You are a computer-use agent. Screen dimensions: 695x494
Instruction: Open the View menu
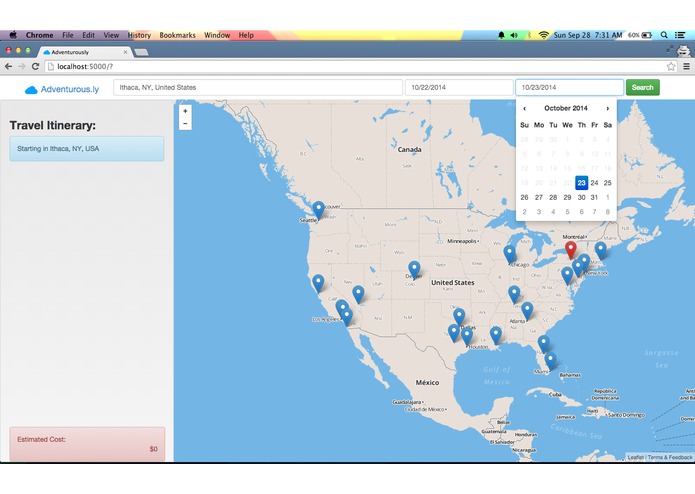pos(111,35)
